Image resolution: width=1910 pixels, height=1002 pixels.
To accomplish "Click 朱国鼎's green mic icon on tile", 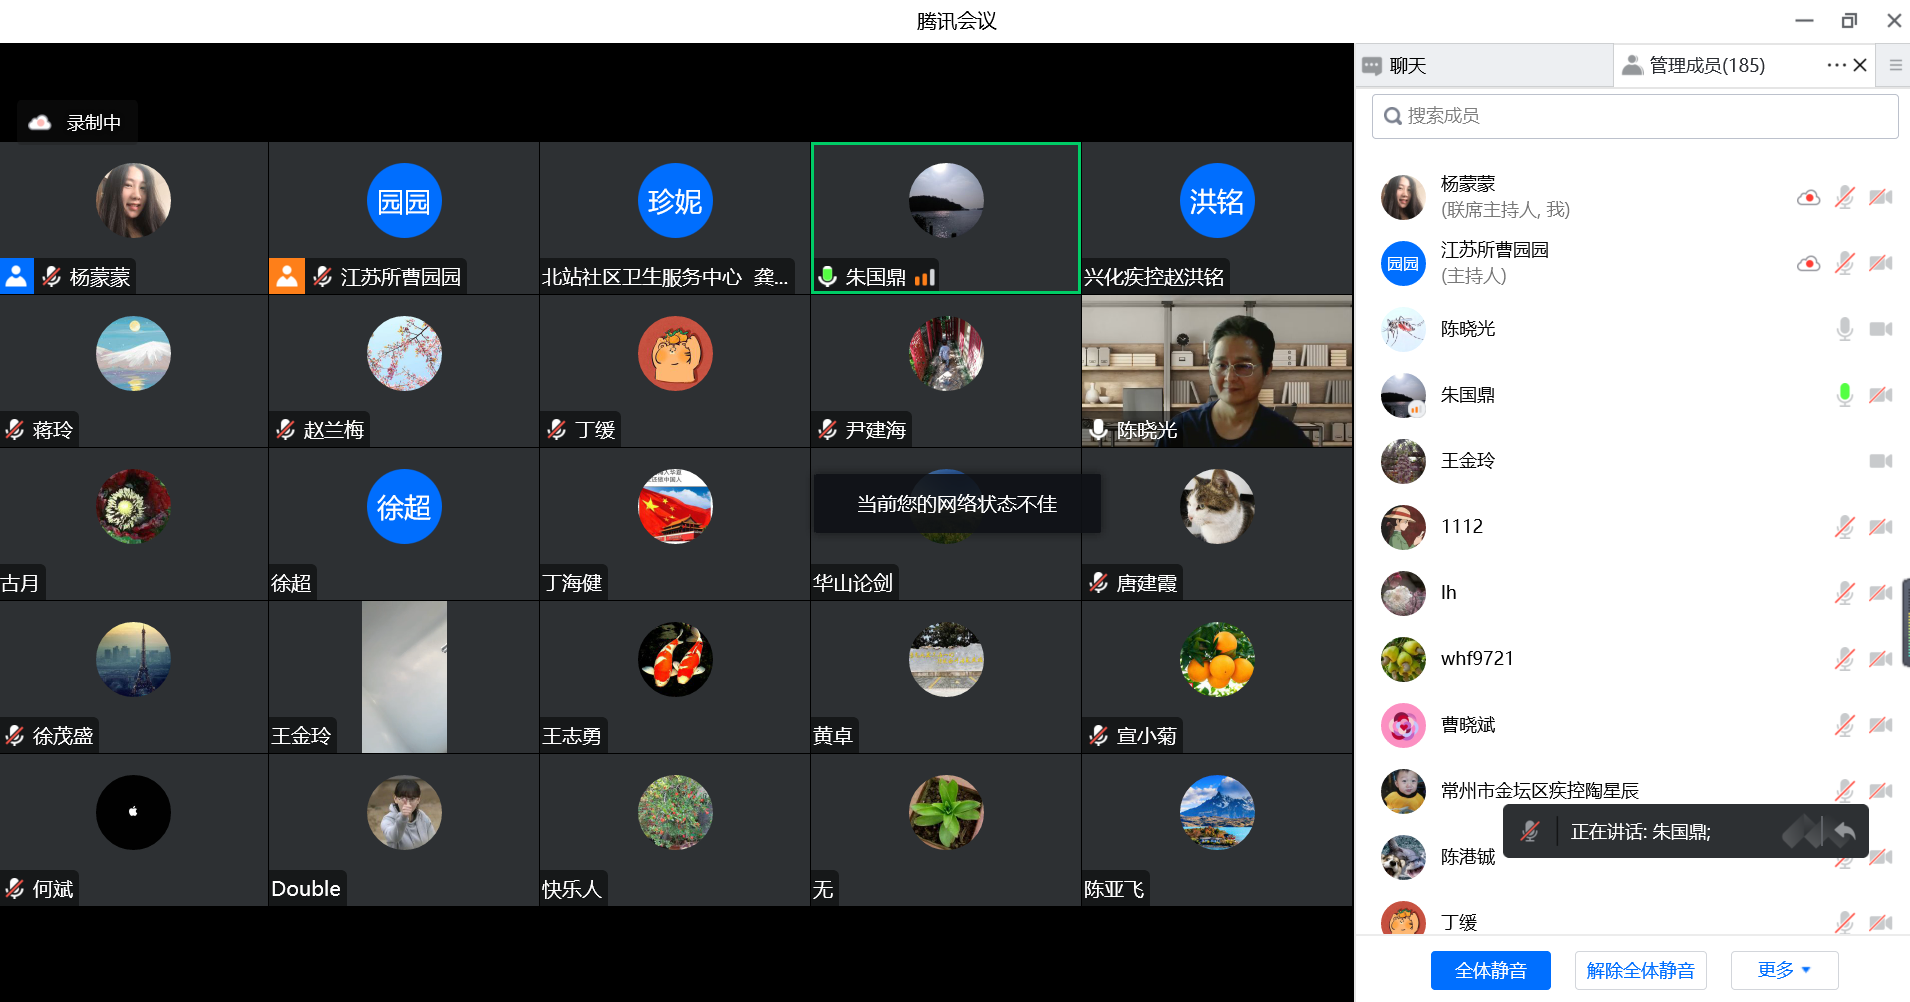I will 827,277.
